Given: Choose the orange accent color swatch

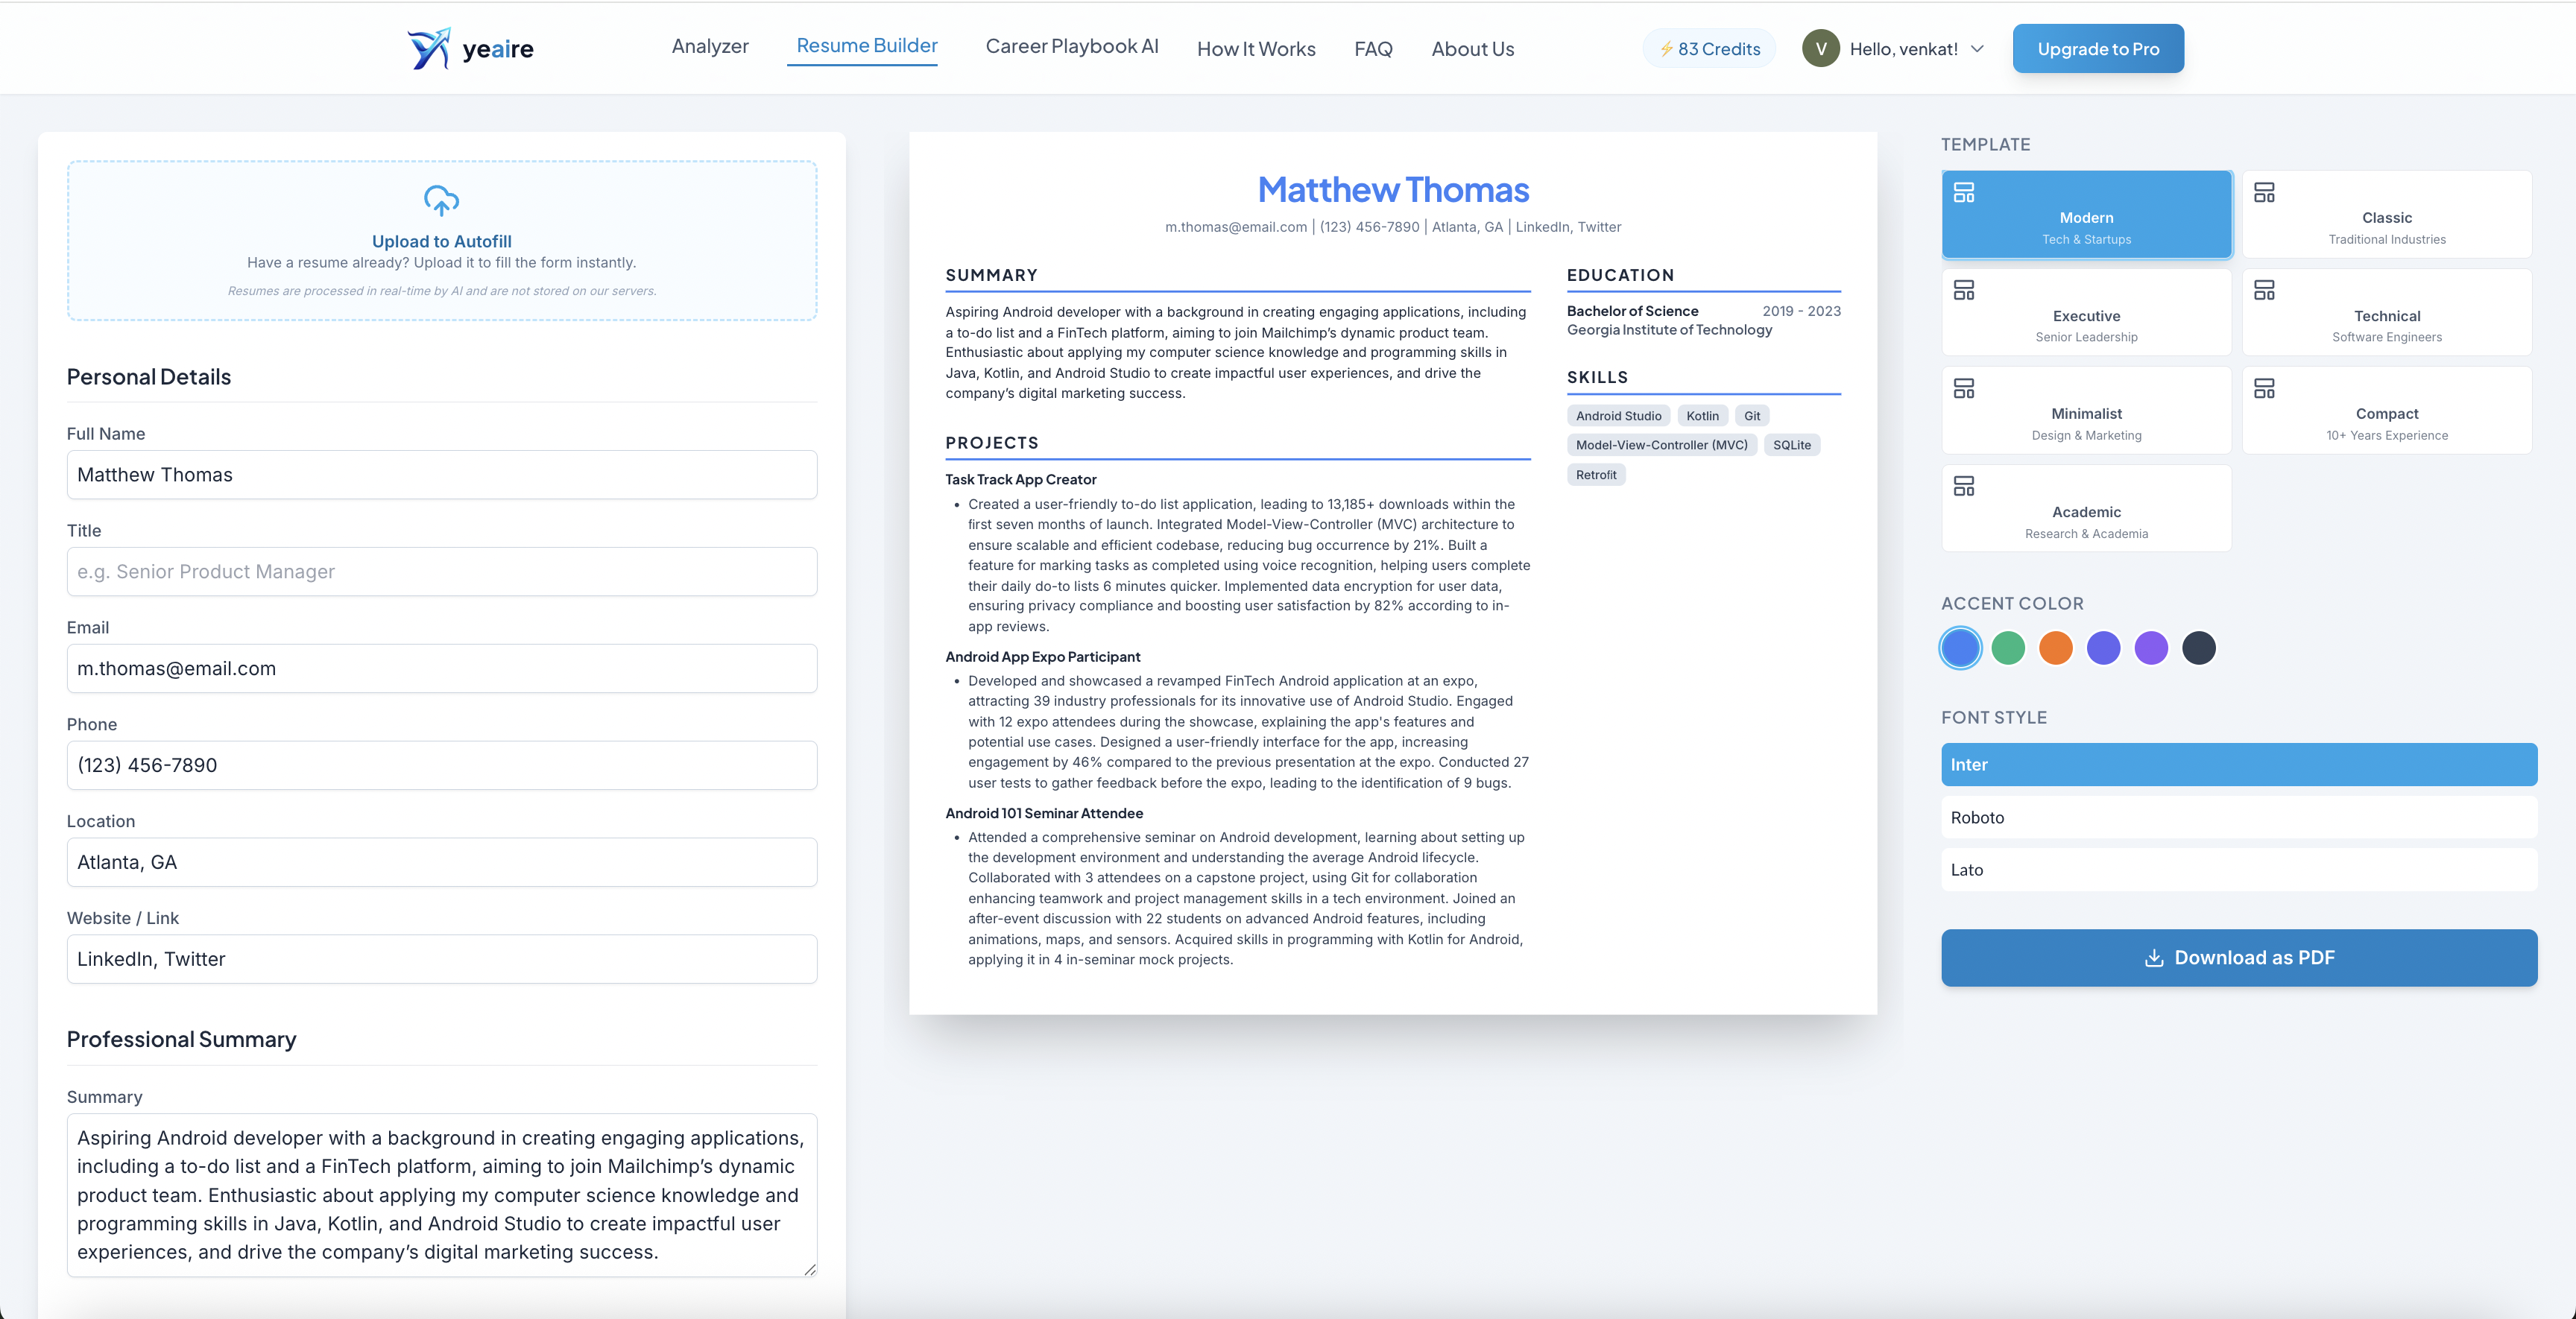Looking at the screenshot, I should (2056, 648).
